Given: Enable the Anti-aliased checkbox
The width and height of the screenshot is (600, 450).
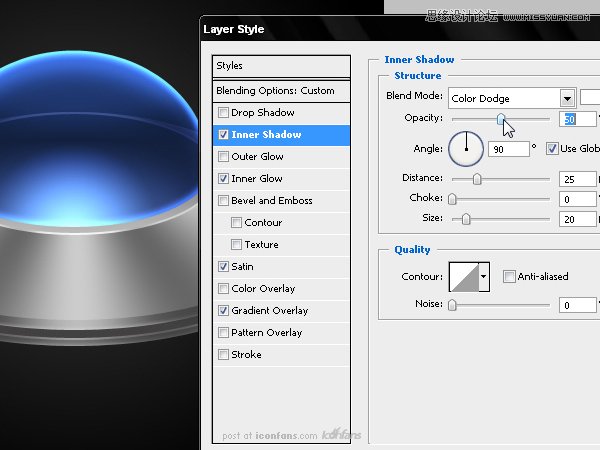Looking at the screenshot, I should click(509, 277).
